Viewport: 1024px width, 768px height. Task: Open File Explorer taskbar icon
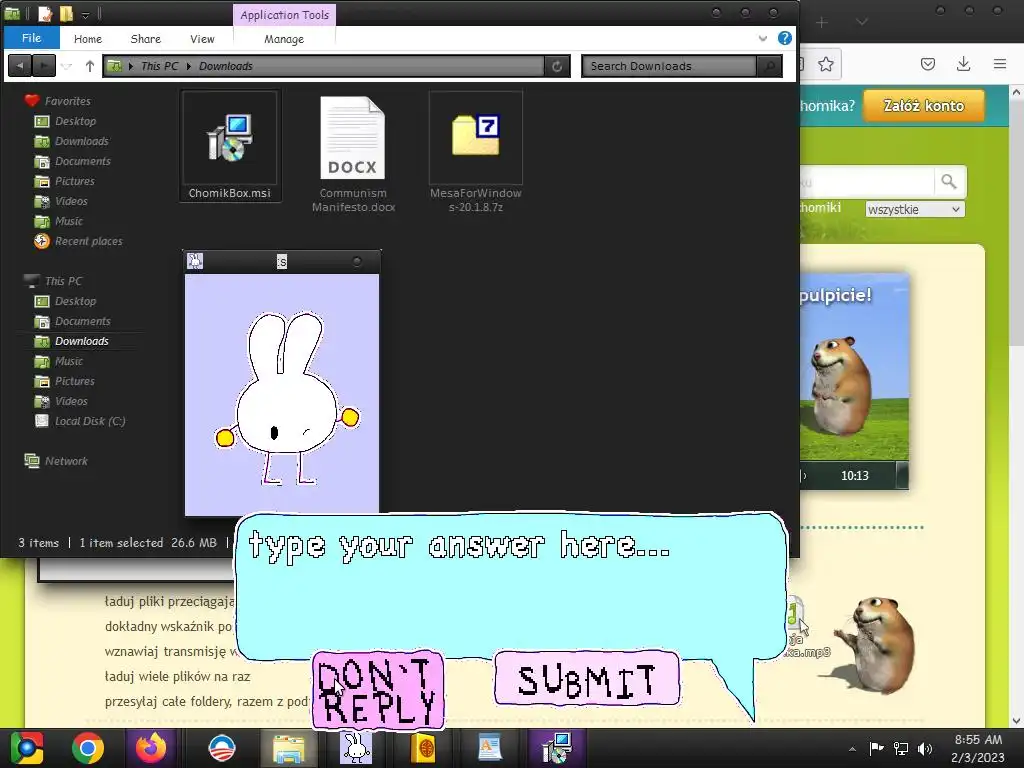click(288, 748)
